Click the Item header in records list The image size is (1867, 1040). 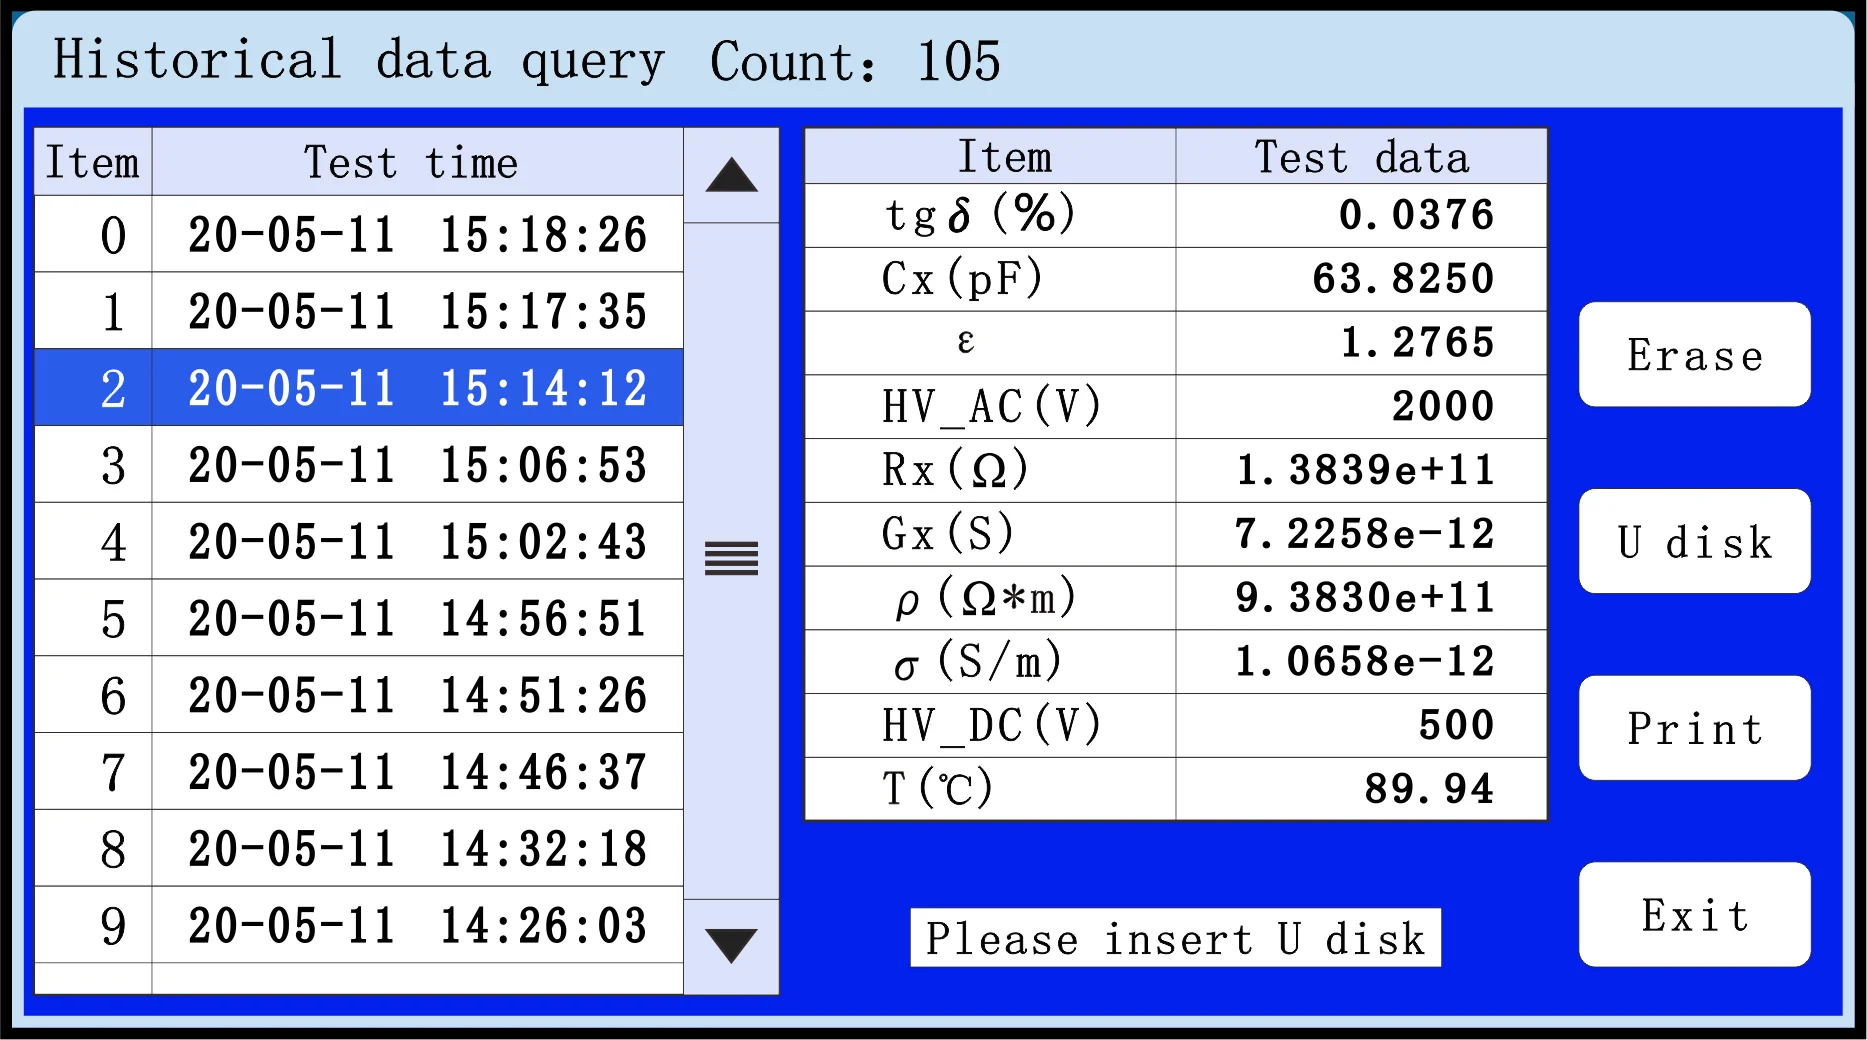[x=93, y=162]
